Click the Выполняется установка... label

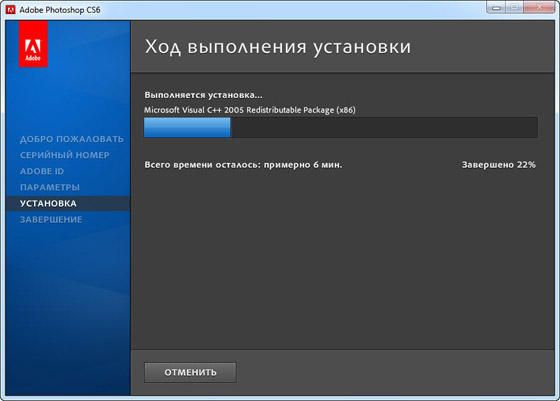203,95
